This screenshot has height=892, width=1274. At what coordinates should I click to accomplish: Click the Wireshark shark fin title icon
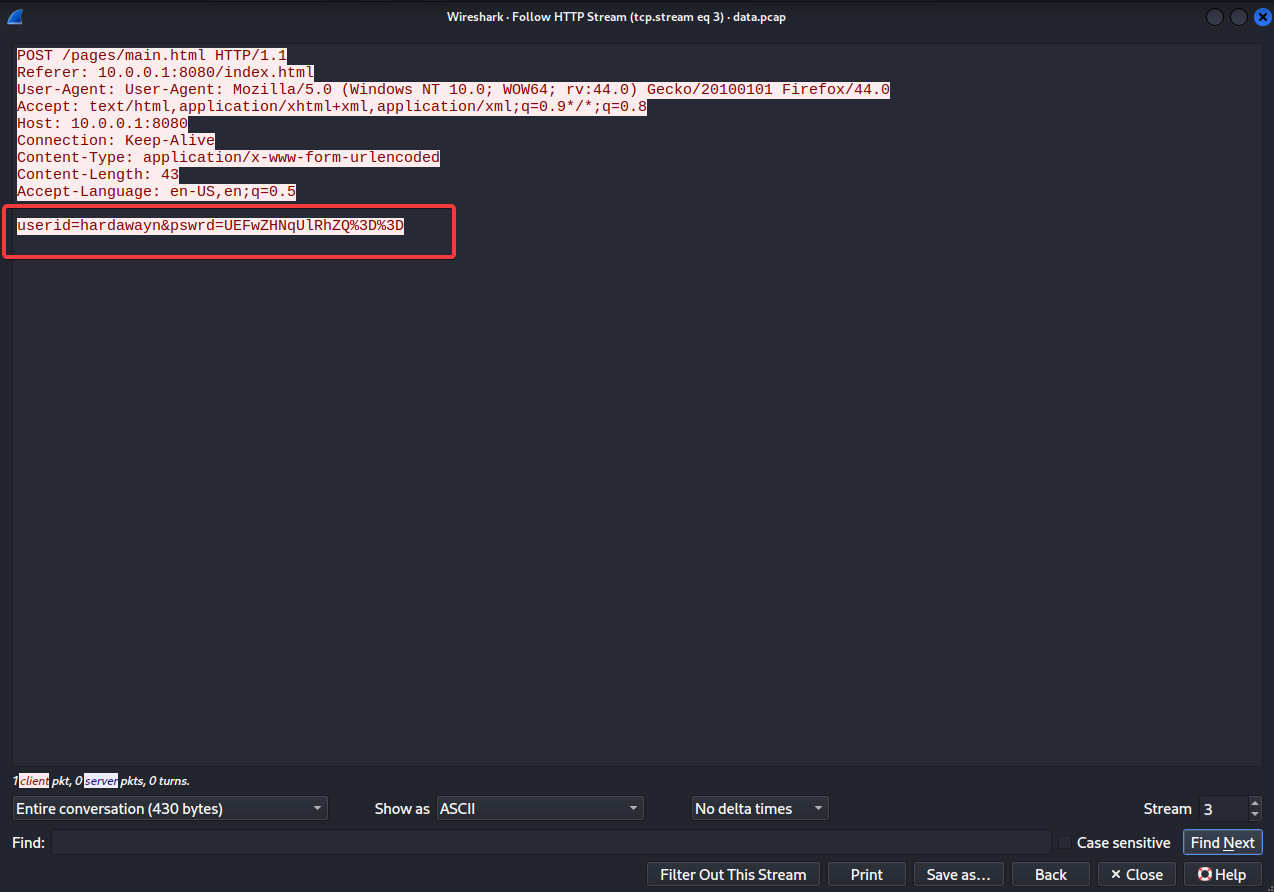[x=15, y=16]
